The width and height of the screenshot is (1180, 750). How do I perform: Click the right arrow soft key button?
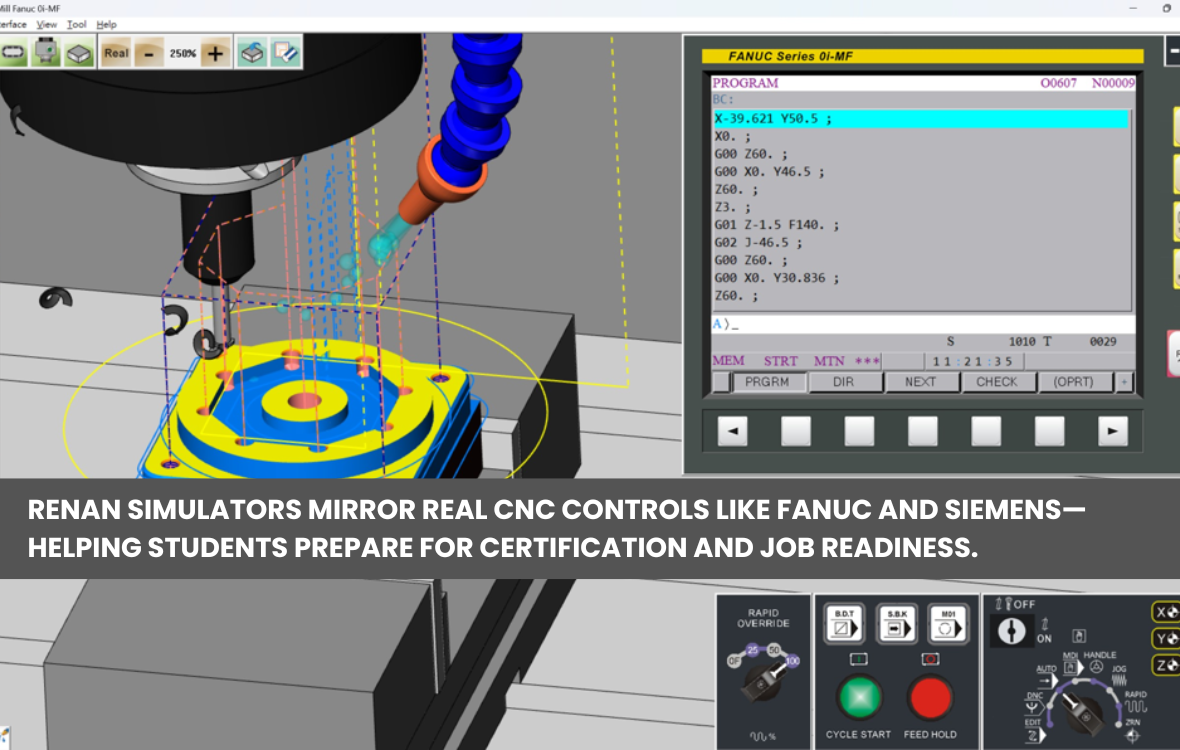(1112, 431)
